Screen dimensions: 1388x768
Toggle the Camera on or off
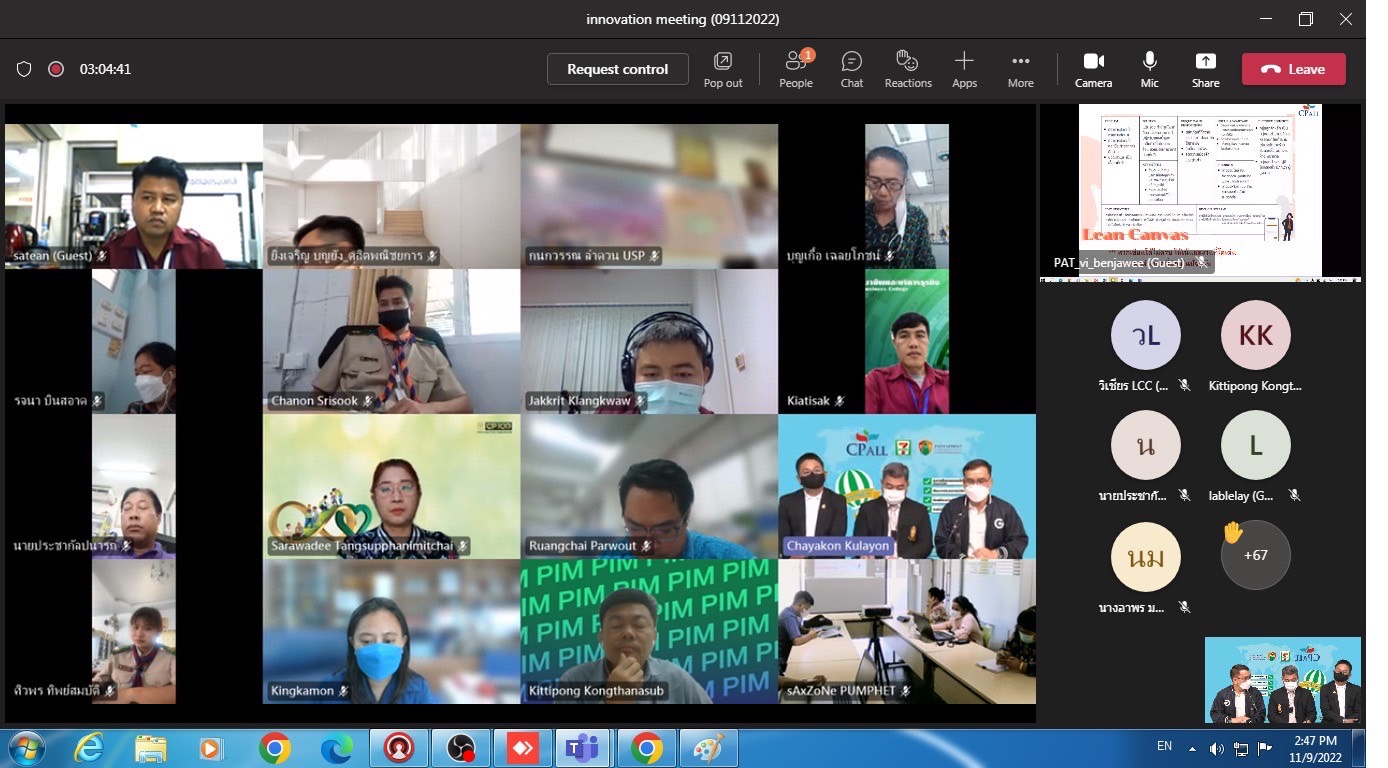point(1093,69)
